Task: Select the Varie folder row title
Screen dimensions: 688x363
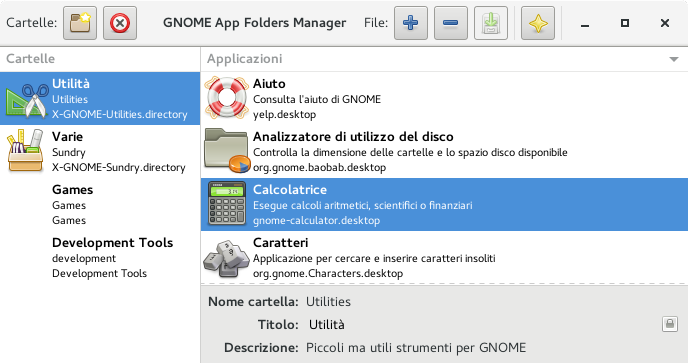Action: 67,137
